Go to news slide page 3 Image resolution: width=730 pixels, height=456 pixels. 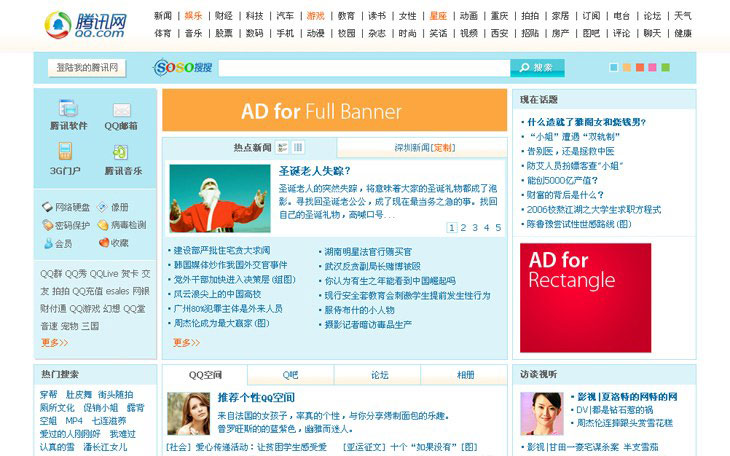coord(475,227)
